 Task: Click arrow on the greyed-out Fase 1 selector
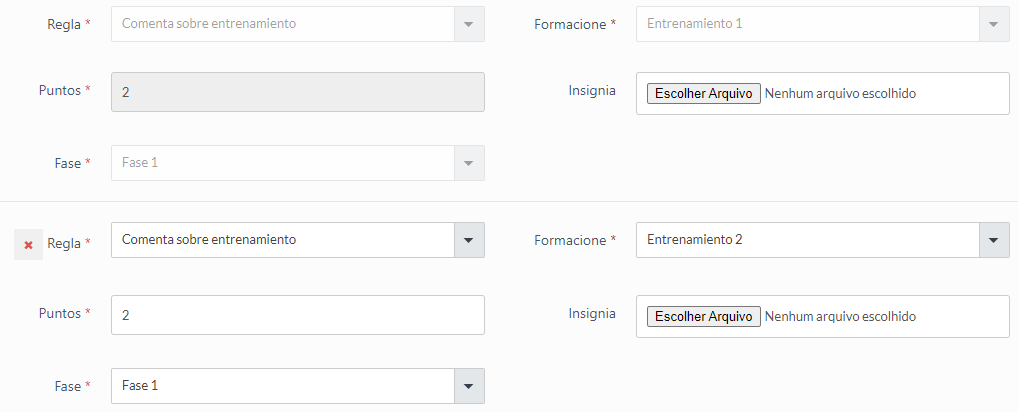pyautogui.click(x=469, y=163)
